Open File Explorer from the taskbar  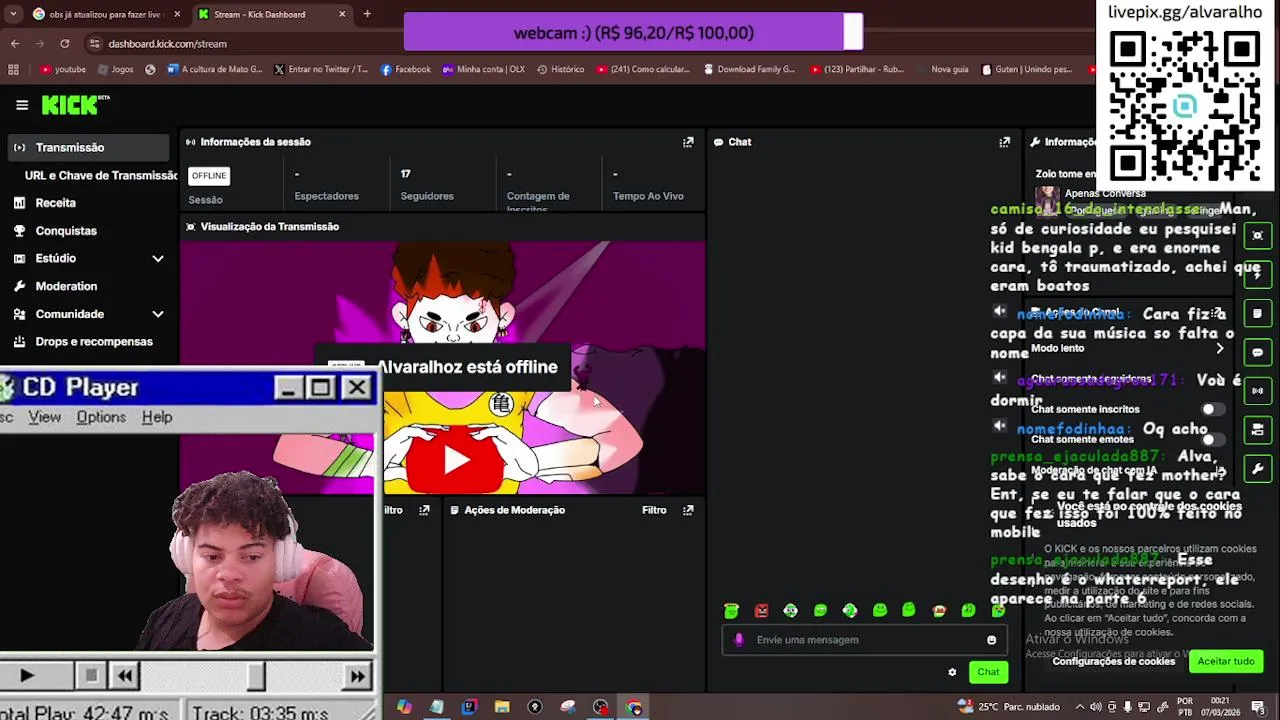click(502, 707)
